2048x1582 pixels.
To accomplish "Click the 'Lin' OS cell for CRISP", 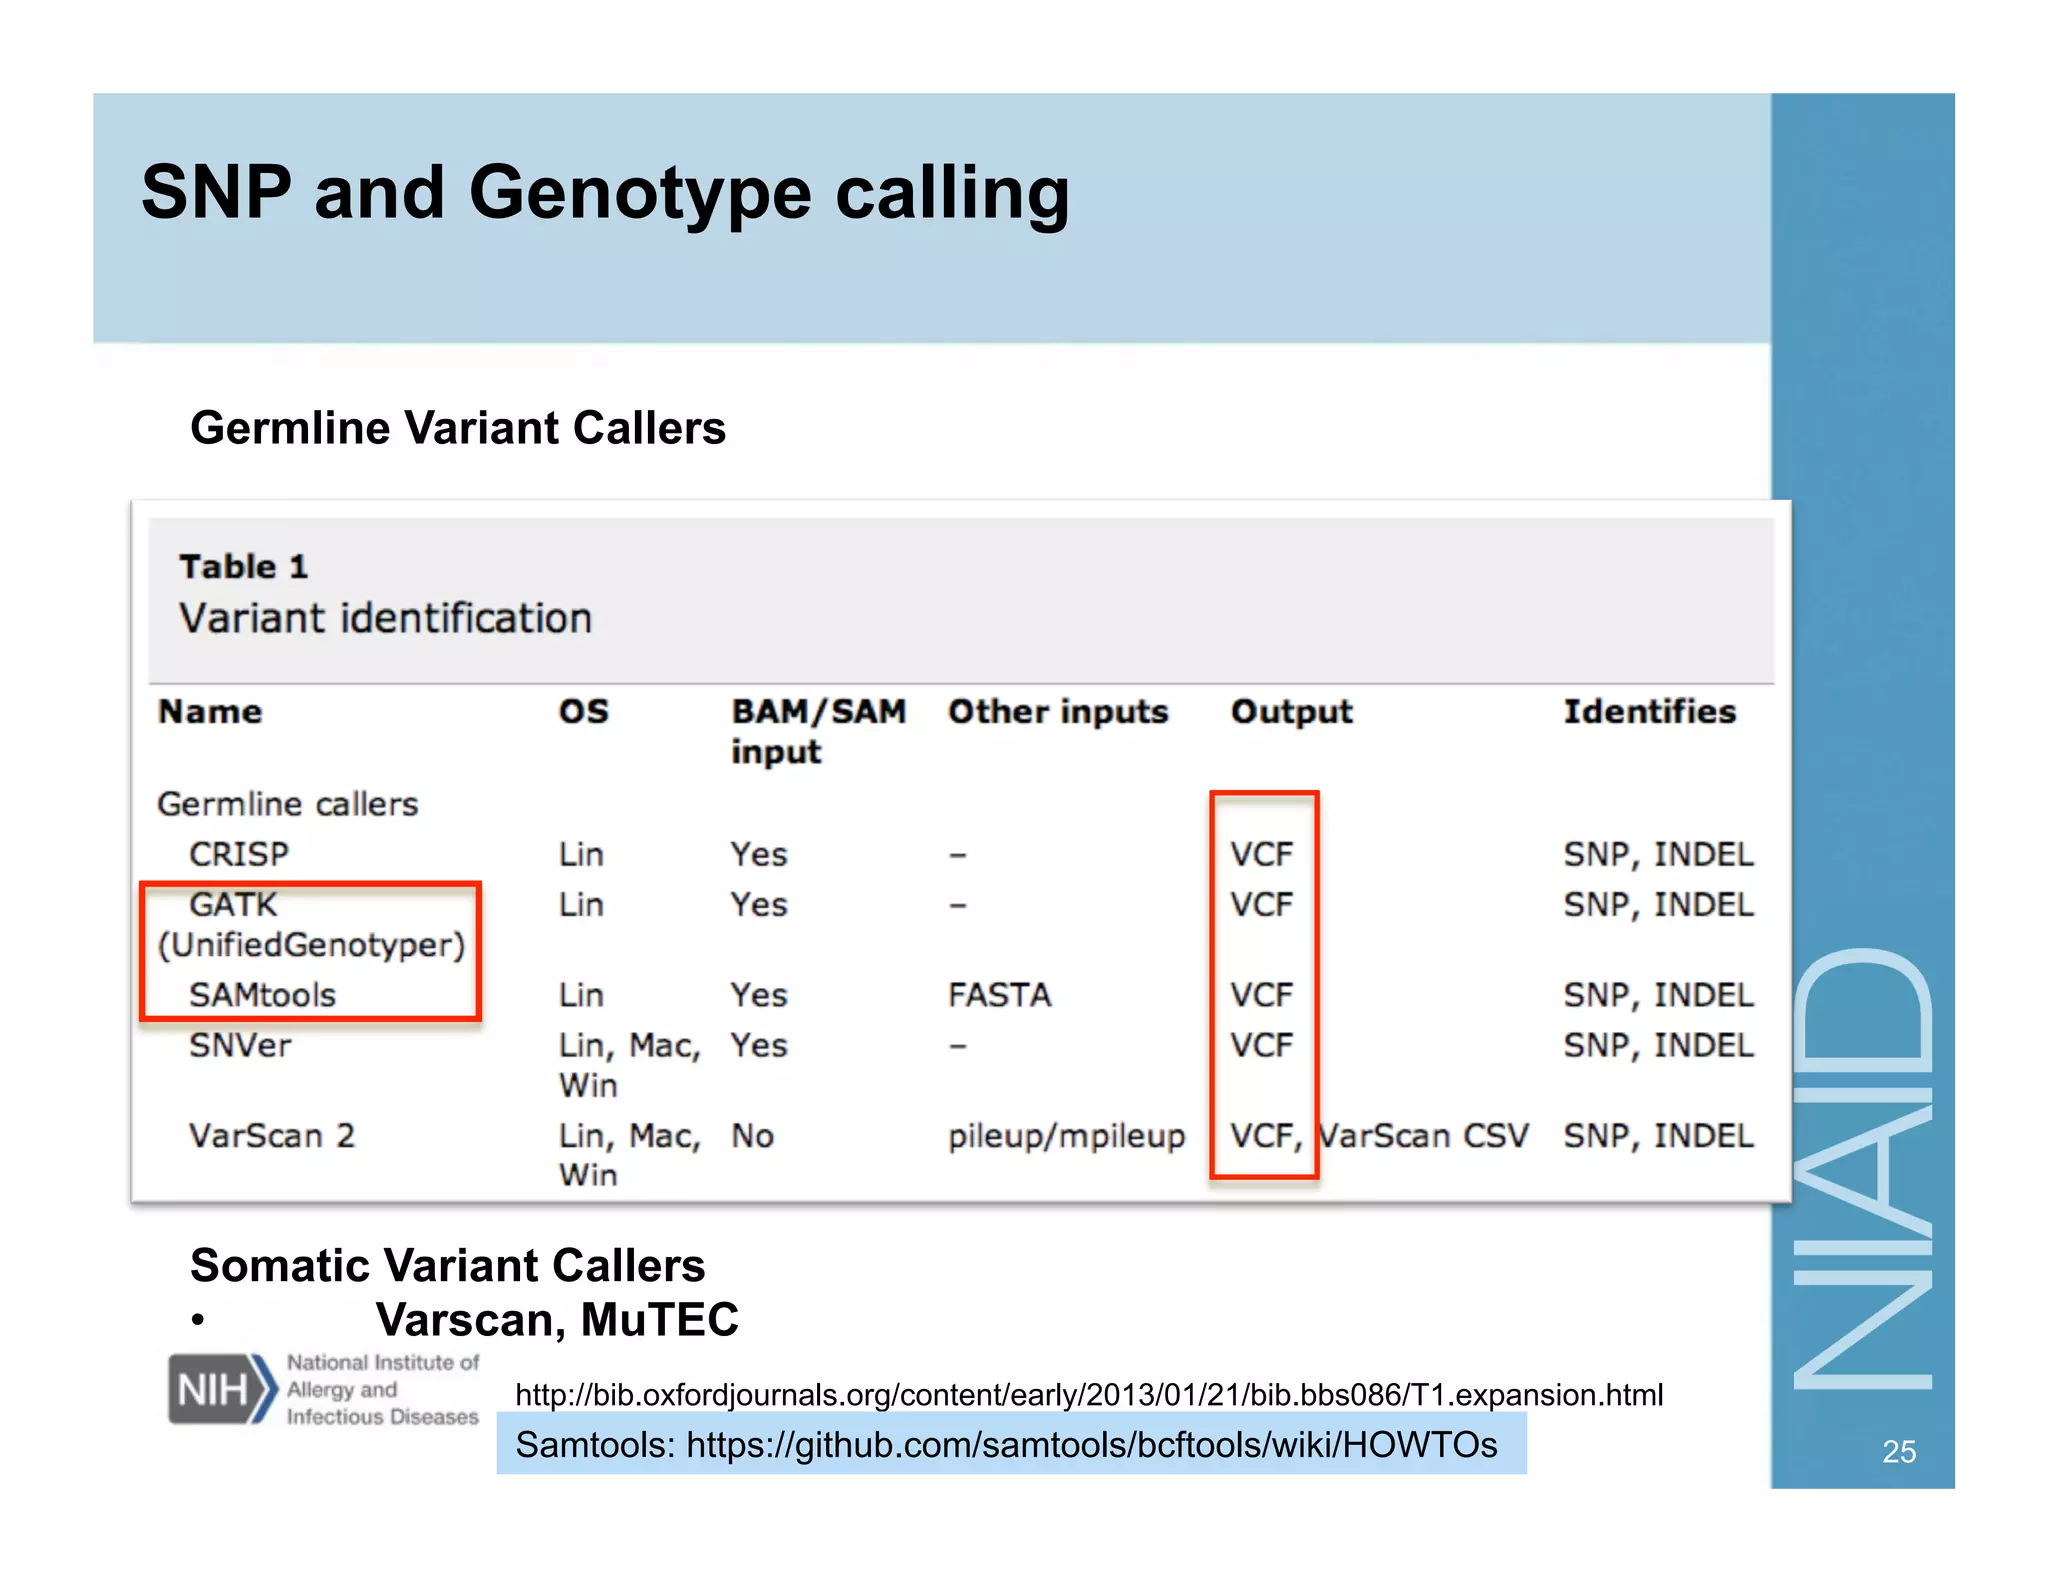I will (581, 854).
